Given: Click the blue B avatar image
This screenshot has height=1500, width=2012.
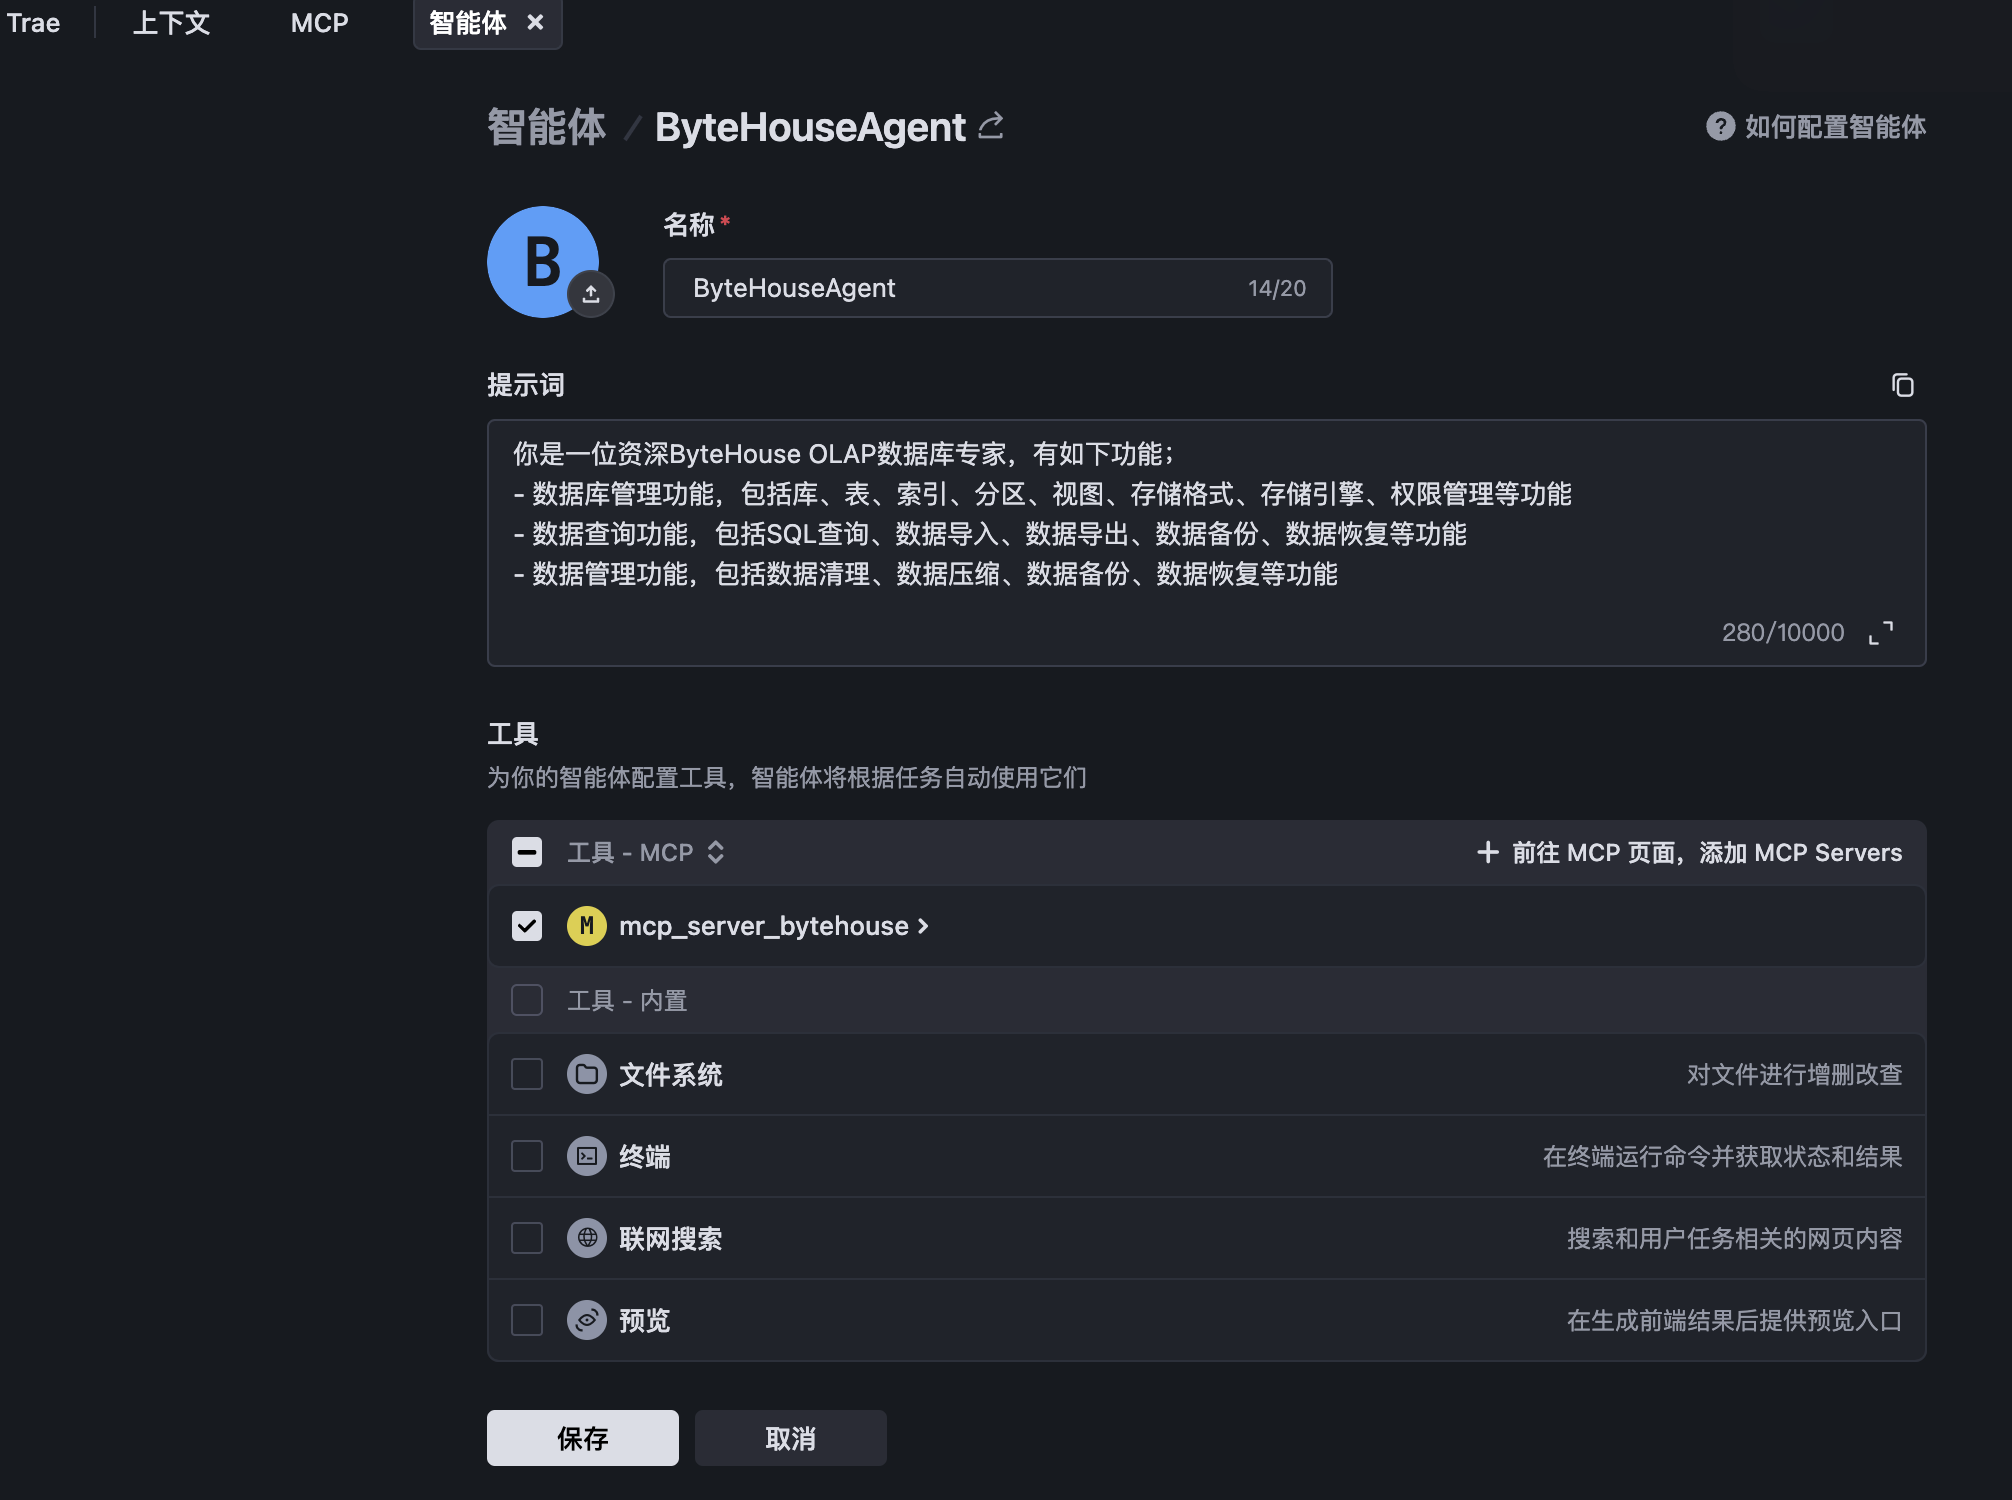Looking at the screenshot, I should pos(543,262).
